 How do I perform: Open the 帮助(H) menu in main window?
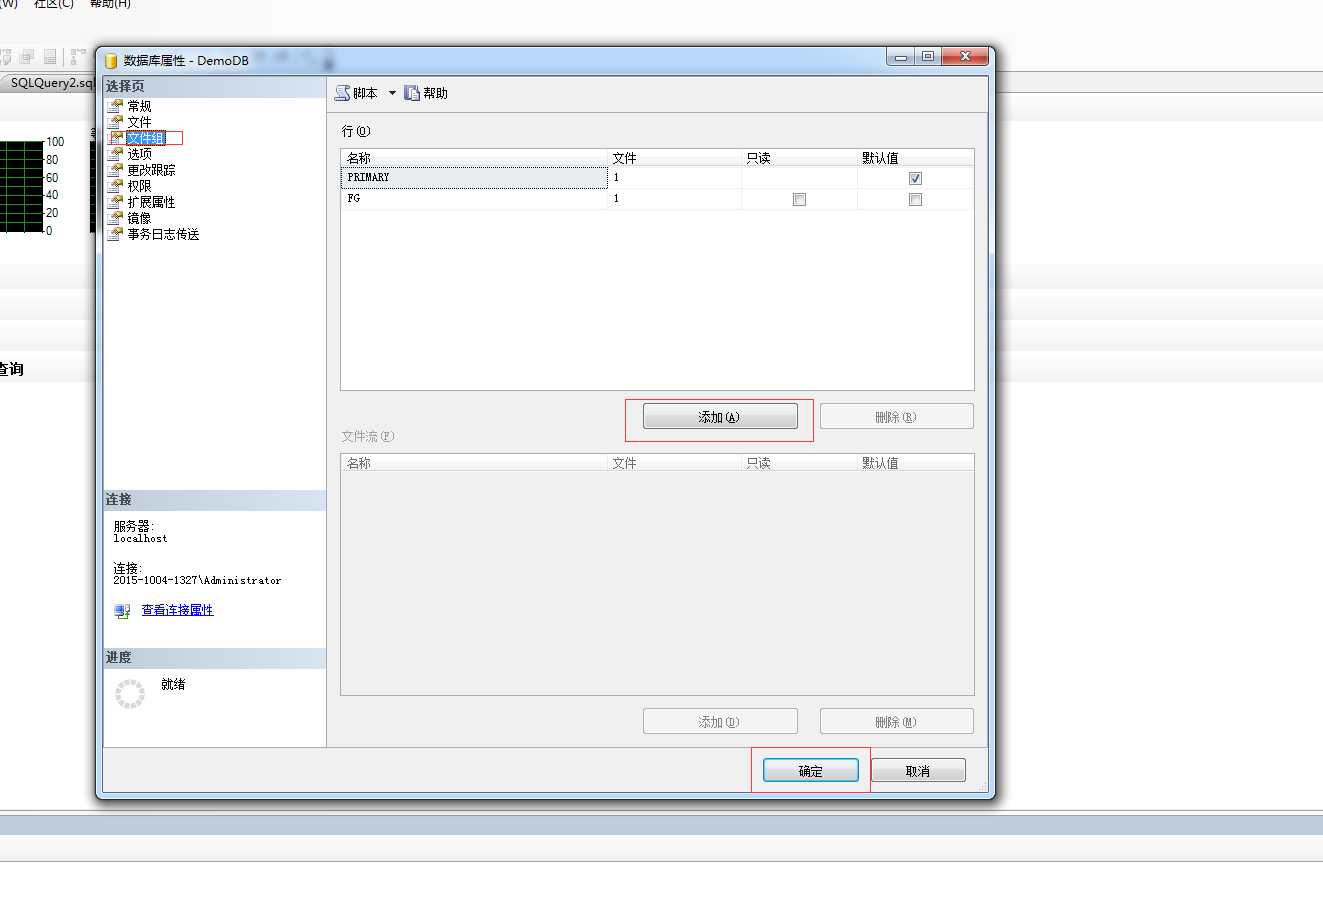(110, 4)
